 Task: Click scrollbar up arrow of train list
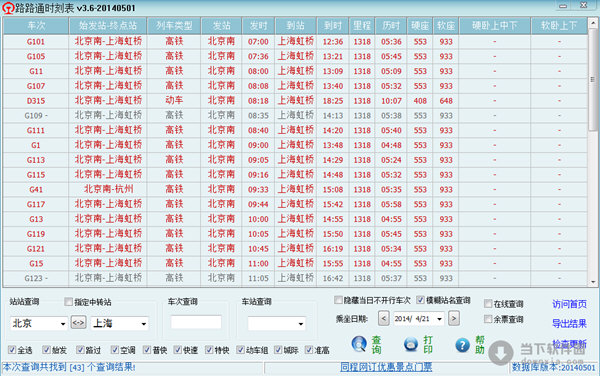point(593,23)
